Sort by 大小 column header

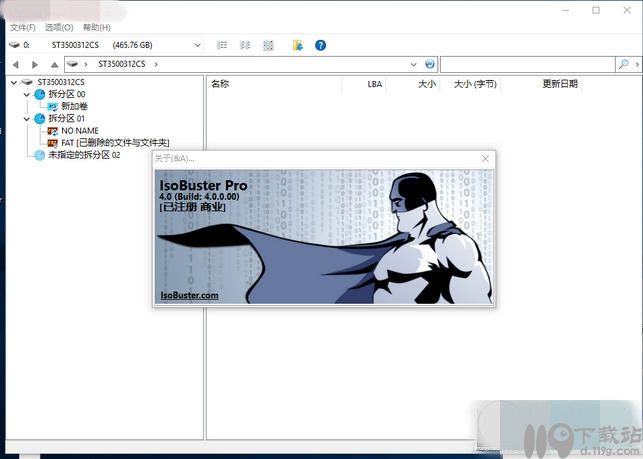(427, 84)
